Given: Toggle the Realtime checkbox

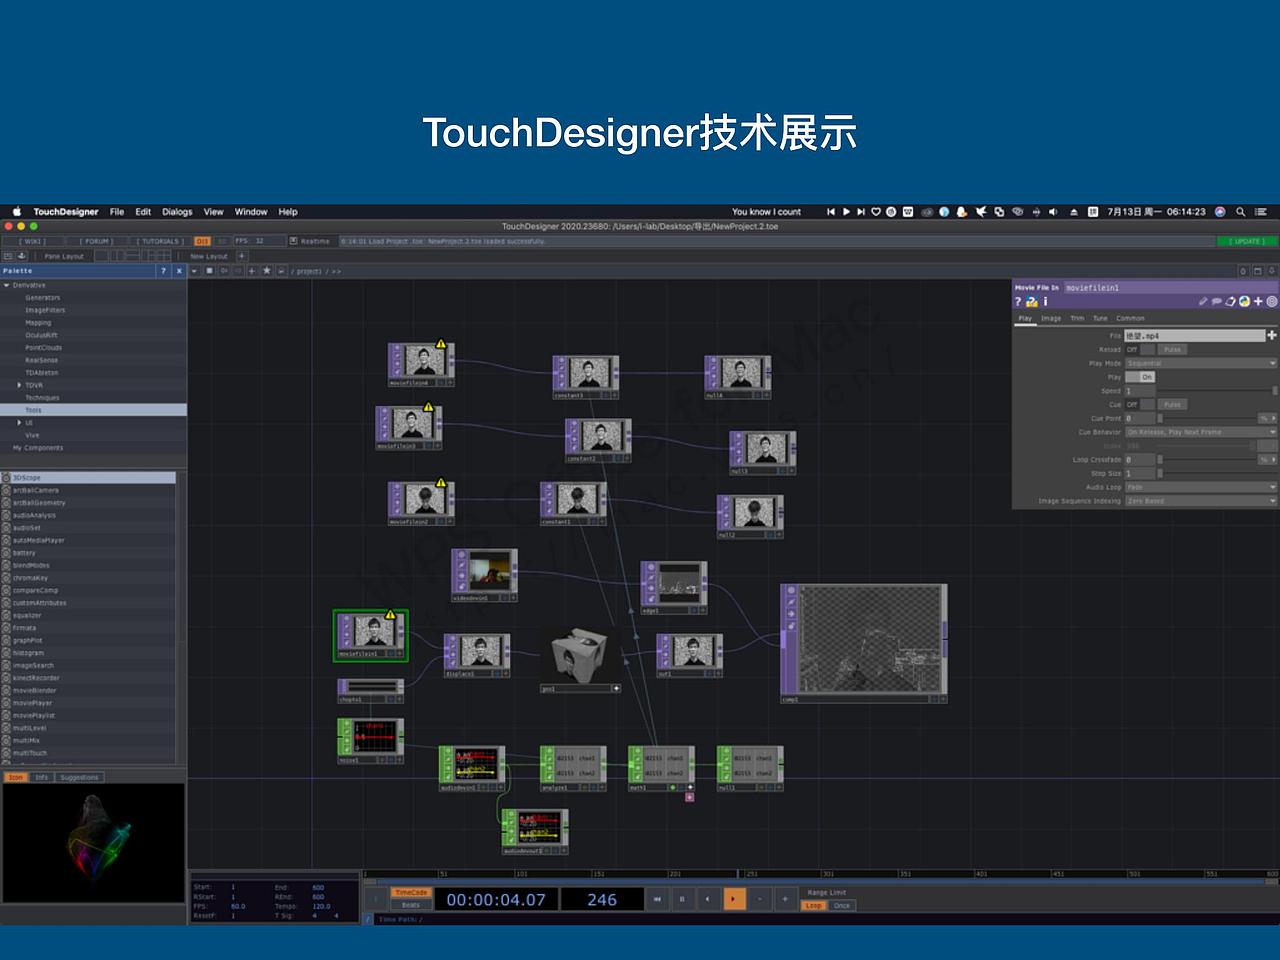Looking at the screenshot, I should pos(293,241).
